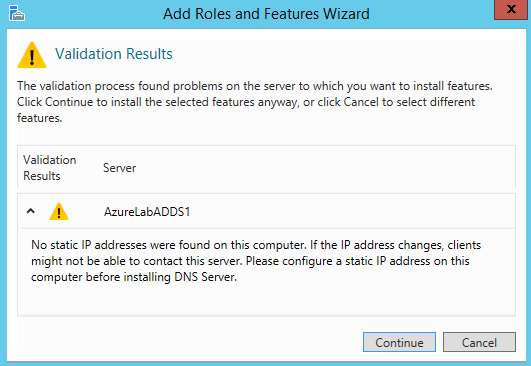Click the large yellow warning triangle icon
The width and height of the screenshot is (531, 366).
point(32,55)
